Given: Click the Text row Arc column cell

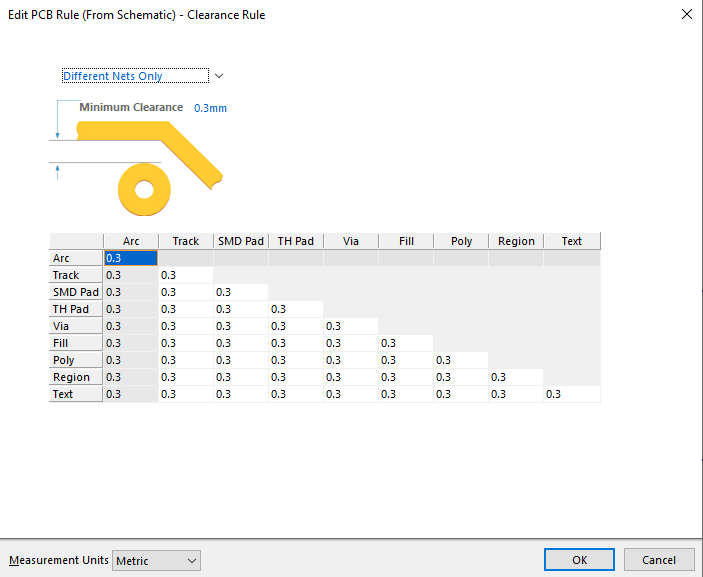Looking at the screenshot, I should pyautogui.click(x=131, y=394).
